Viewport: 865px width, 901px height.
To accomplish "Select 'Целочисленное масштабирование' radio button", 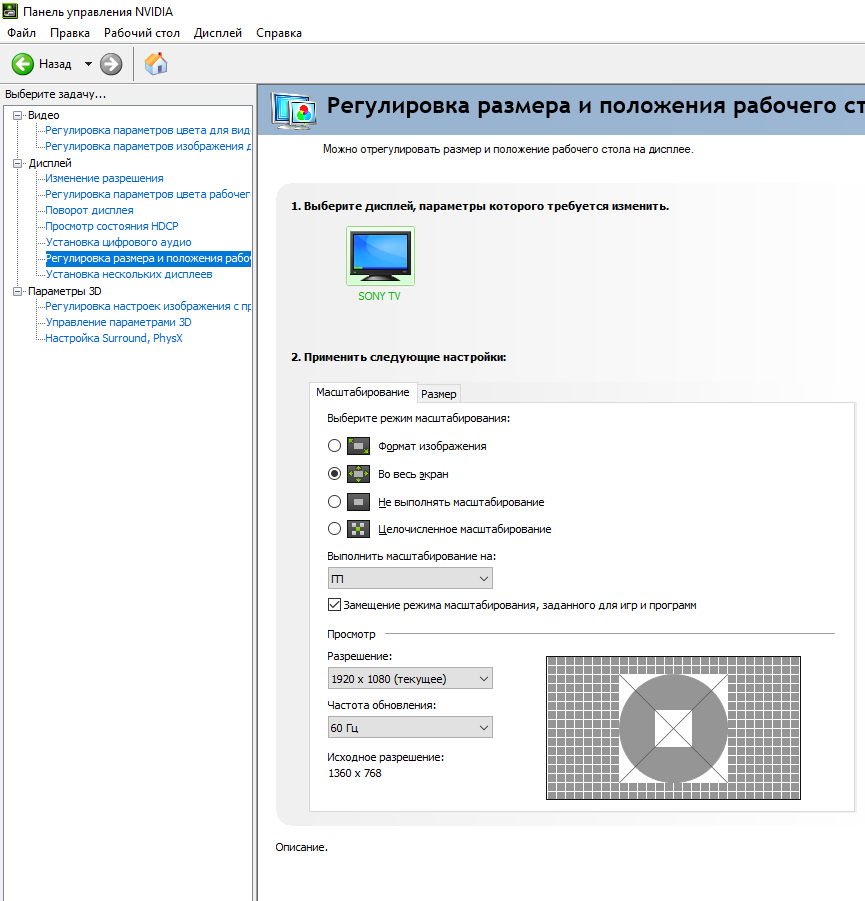I will pos(334,529).
